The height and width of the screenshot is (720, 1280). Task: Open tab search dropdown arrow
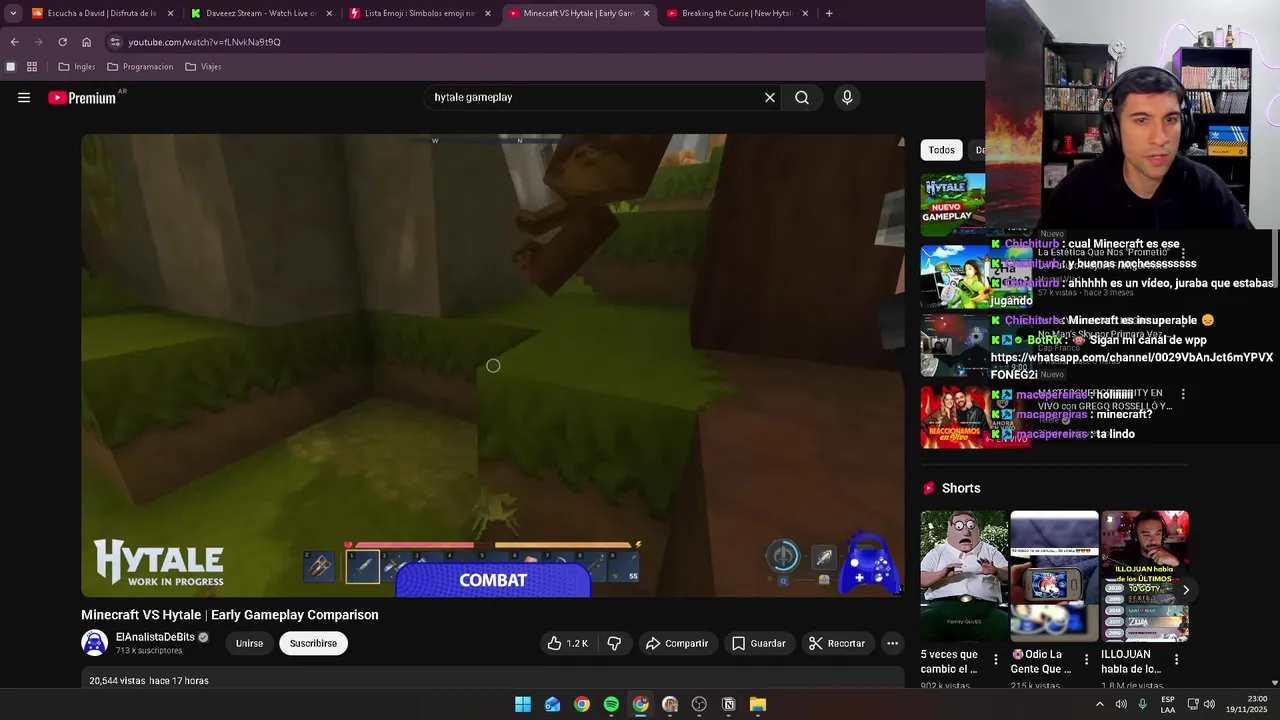click(13, 13)
